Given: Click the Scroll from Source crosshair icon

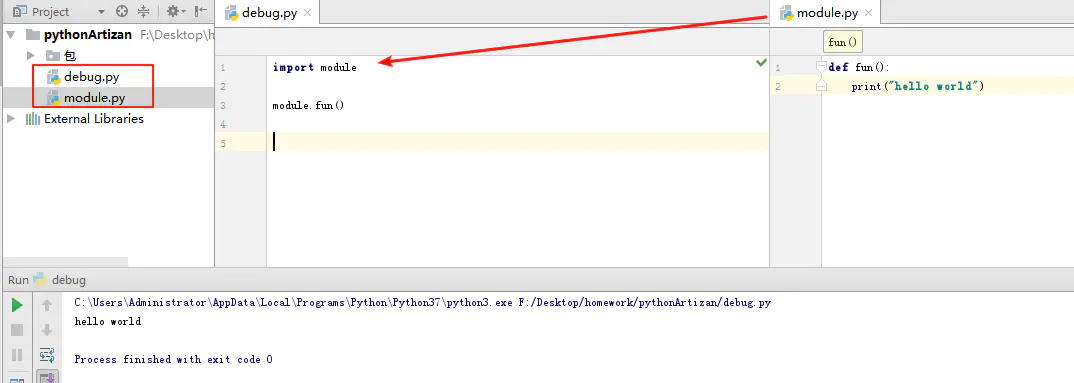Looking at the screenshot, I should pos(122,11).
